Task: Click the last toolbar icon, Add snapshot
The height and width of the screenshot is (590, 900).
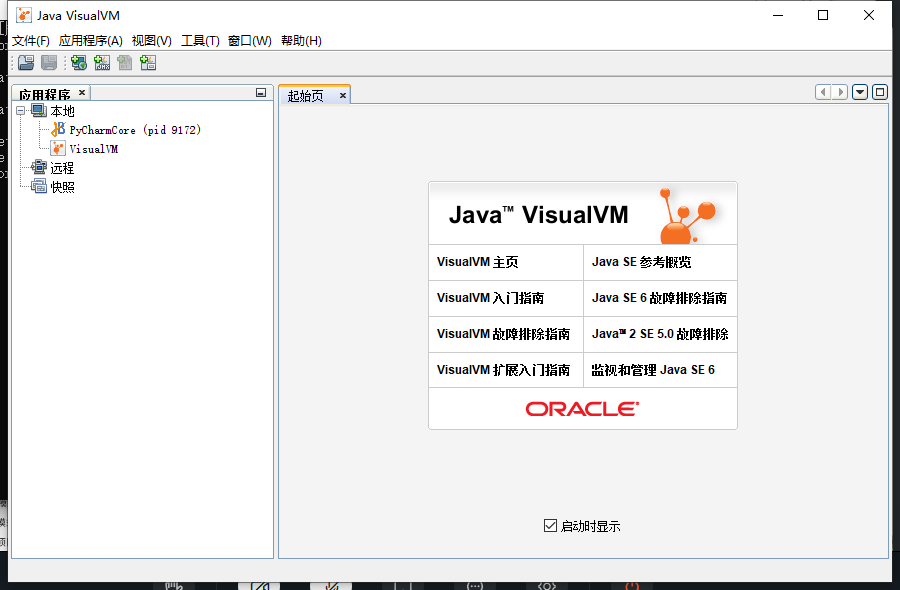Action: coord(148,63)
